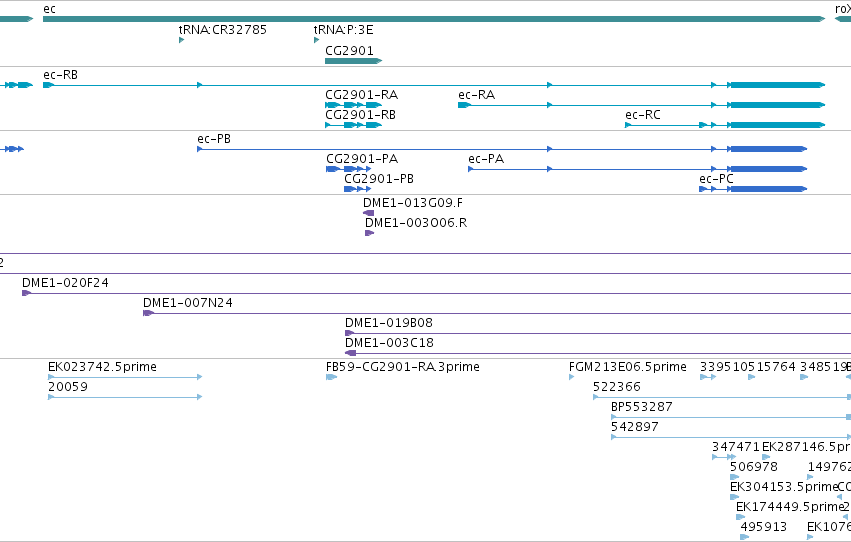Screen dimensions: 851x542
Task: Select the BP553287 EST label
Action: coord(642,407)
